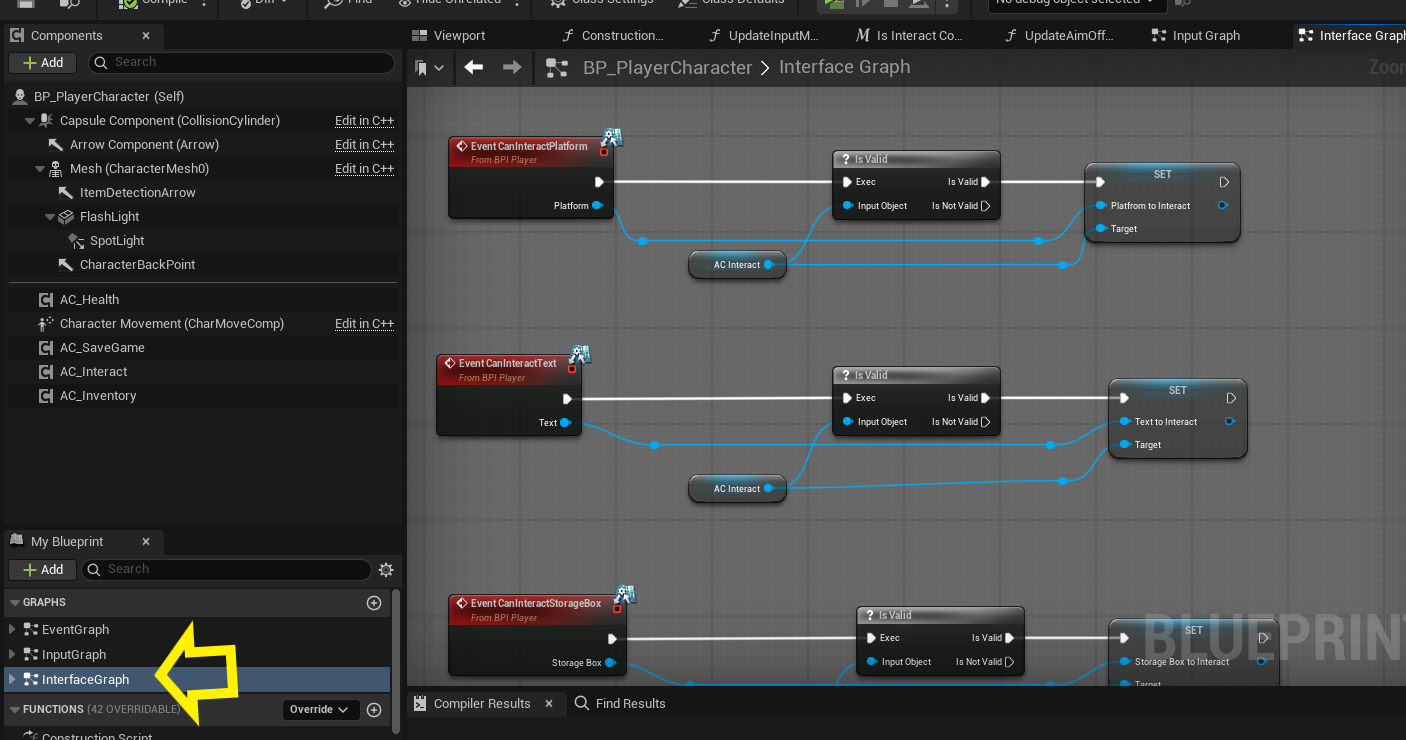Image resolution: width=1406 pixels, height=740 pixels.
Task: Close the Components panel tab
Action: pyautogui.click(x=146, y=36)
